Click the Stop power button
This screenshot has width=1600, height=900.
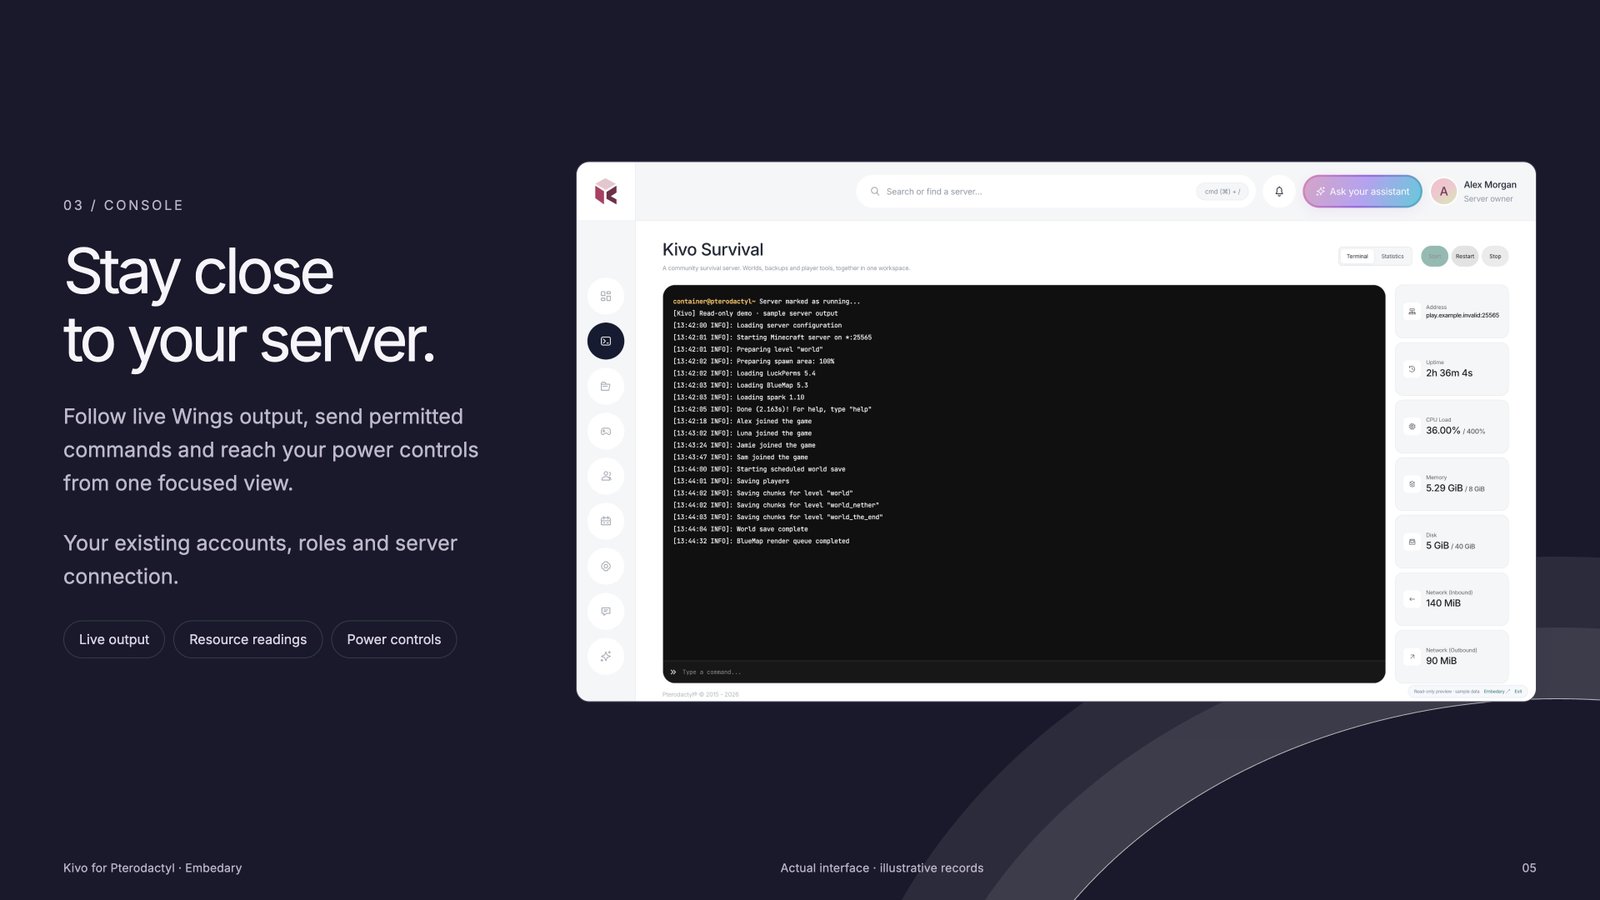1495,256
